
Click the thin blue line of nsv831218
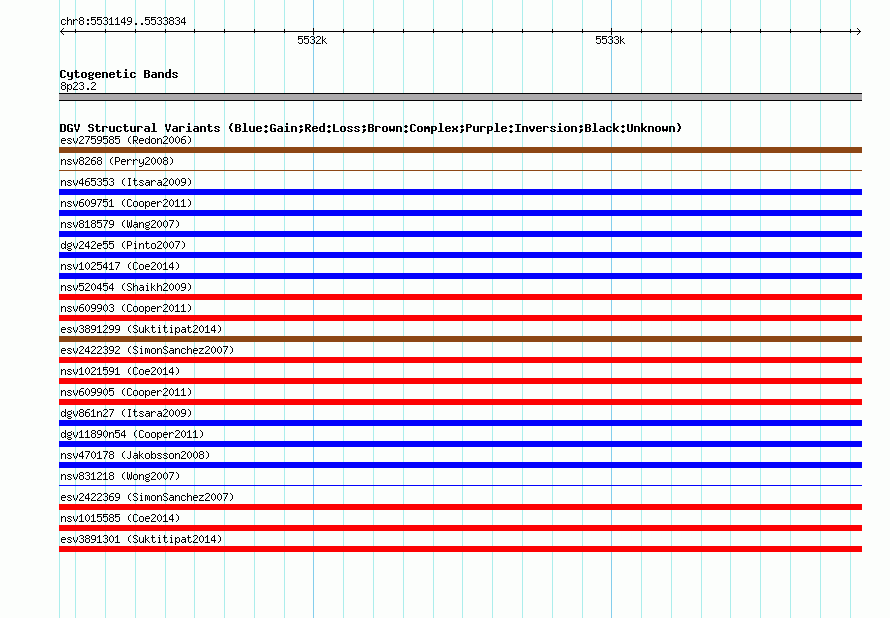[460, 485]
